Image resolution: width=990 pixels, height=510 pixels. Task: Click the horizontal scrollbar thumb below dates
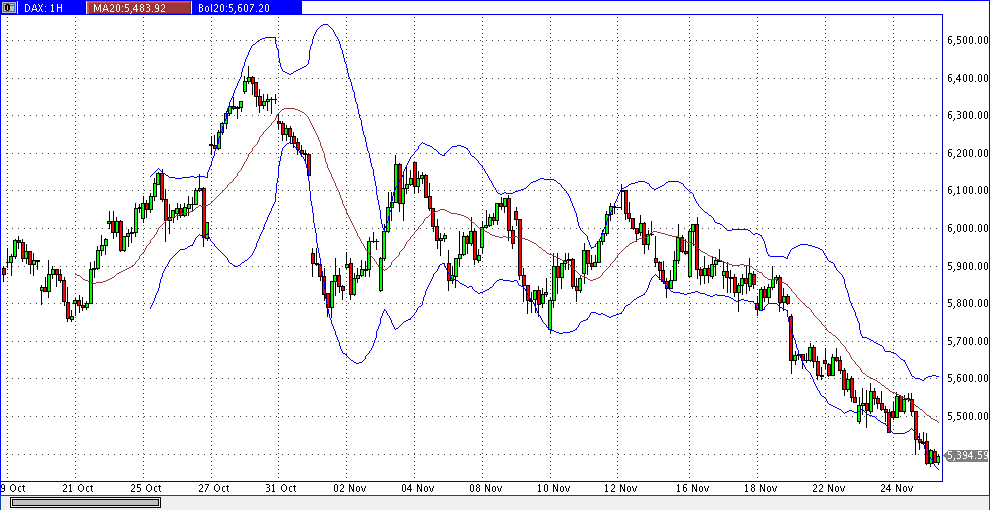point(86,502)
